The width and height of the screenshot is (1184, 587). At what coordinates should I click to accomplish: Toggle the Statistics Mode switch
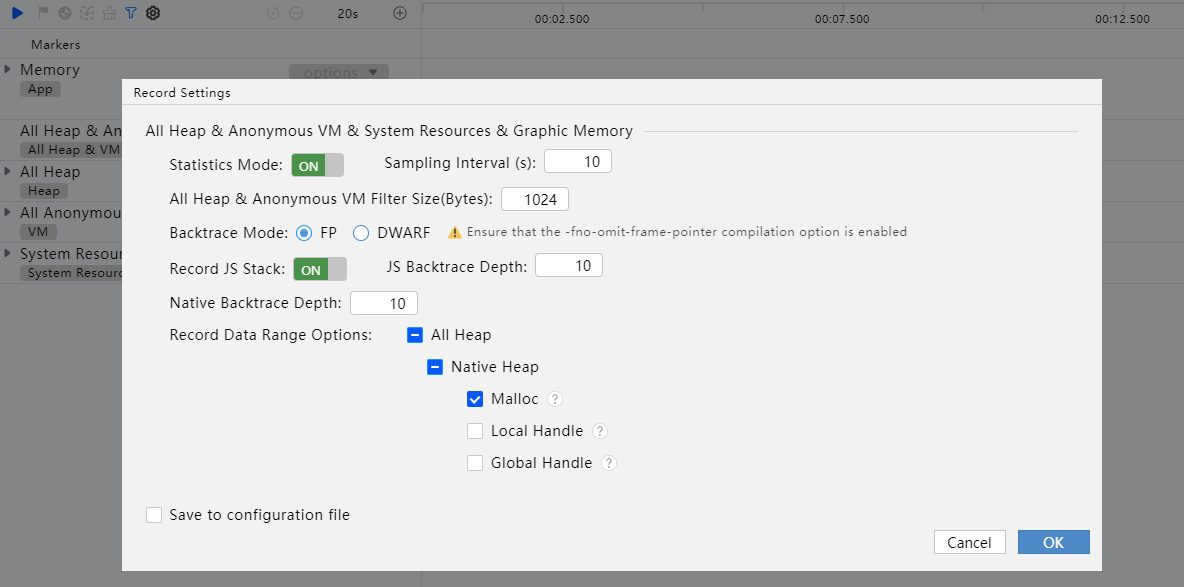pos(317,165)
